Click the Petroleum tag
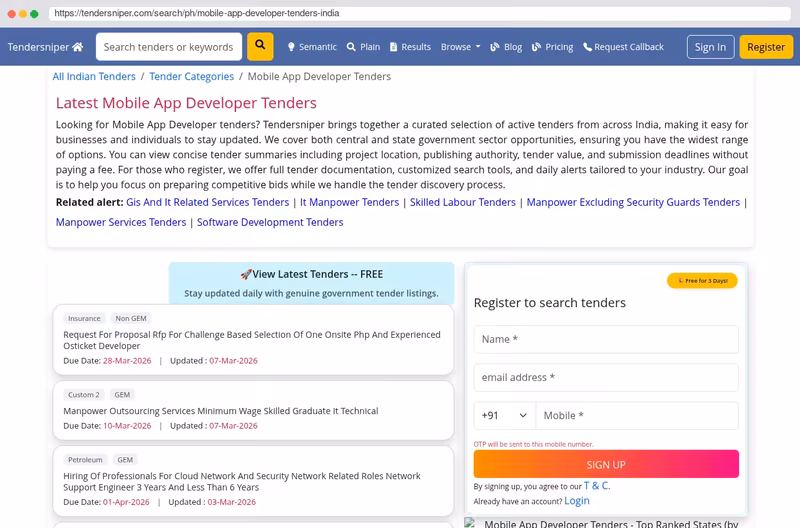This screenshot has height=528, width=800. coord(85,460)
